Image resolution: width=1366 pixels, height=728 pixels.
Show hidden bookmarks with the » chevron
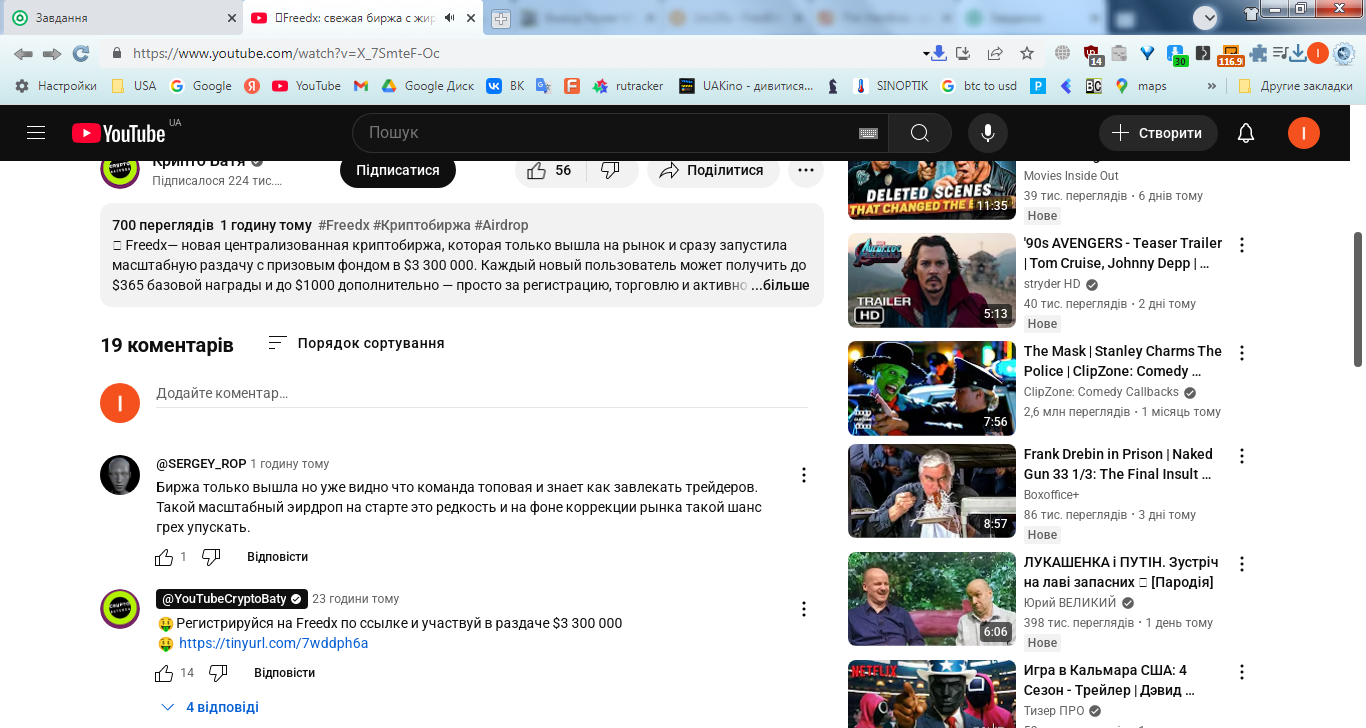(x=1212, y=86)
